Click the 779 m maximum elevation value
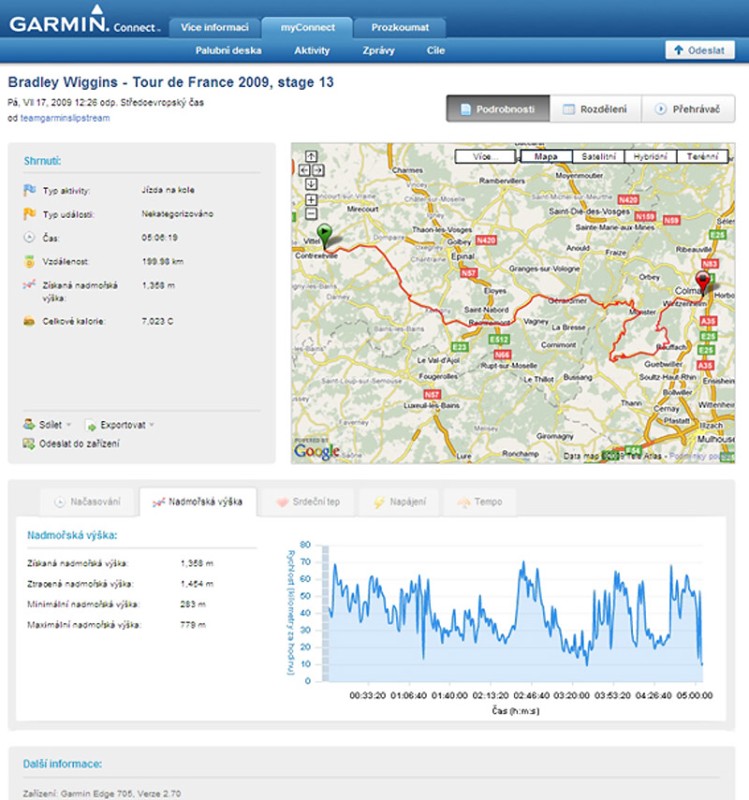The width and height of the screenshot is (749, 800). point(193,624)
